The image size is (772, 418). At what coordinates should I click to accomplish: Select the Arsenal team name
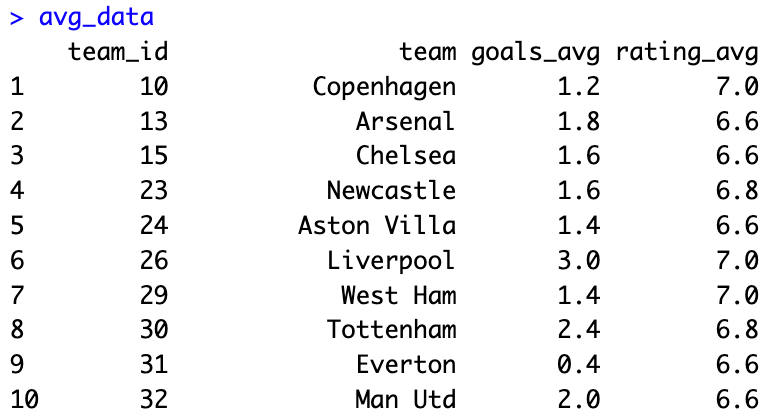[405, 122]
